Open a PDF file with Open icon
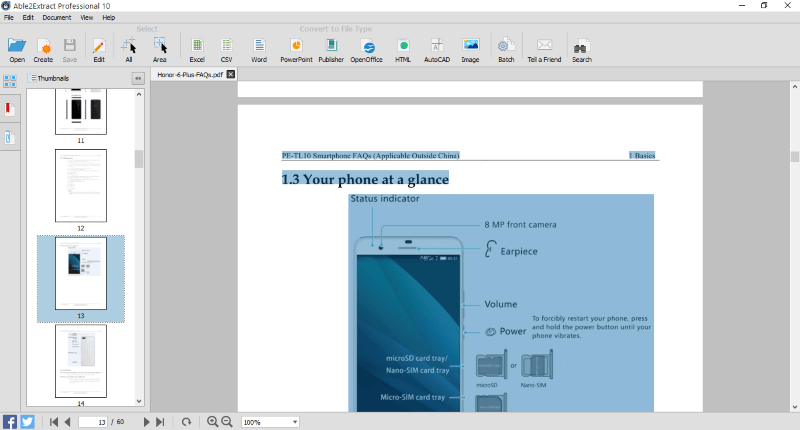The width and height of the screenshot is (800, 430). pos(17,50)
